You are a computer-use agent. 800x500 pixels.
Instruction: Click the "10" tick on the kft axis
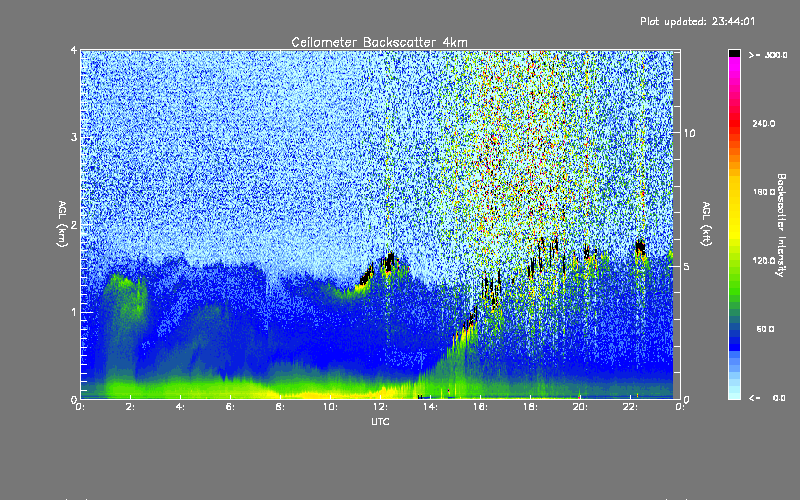(689, 133)
